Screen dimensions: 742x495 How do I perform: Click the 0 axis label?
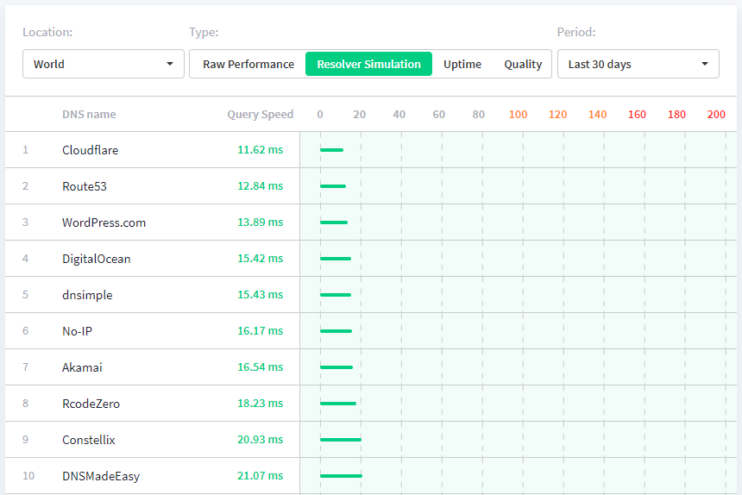coord(320,114)
